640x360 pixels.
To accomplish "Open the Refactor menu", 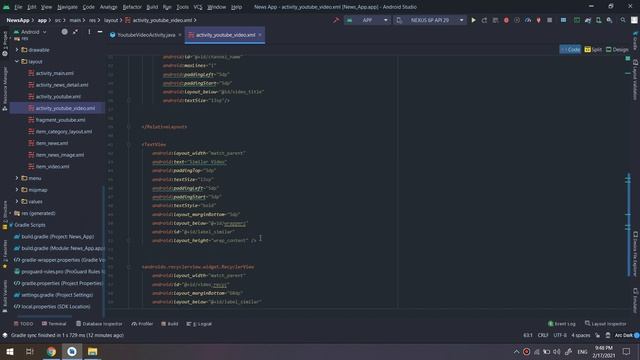I will (x=132, y=7).
